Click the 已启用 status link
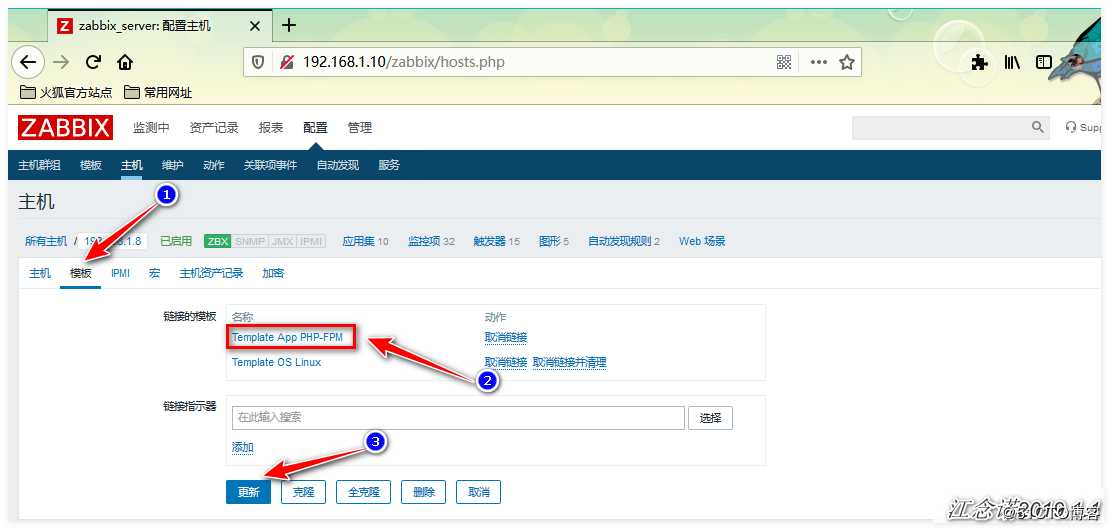This screenshot has height=530, width=1110. click(176, 241)
